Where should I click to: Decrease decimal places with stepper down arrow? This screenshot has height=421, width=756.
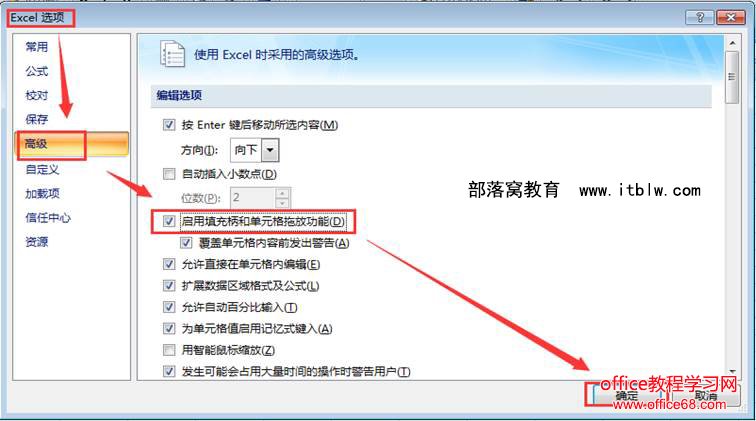[x=283, y=203]
